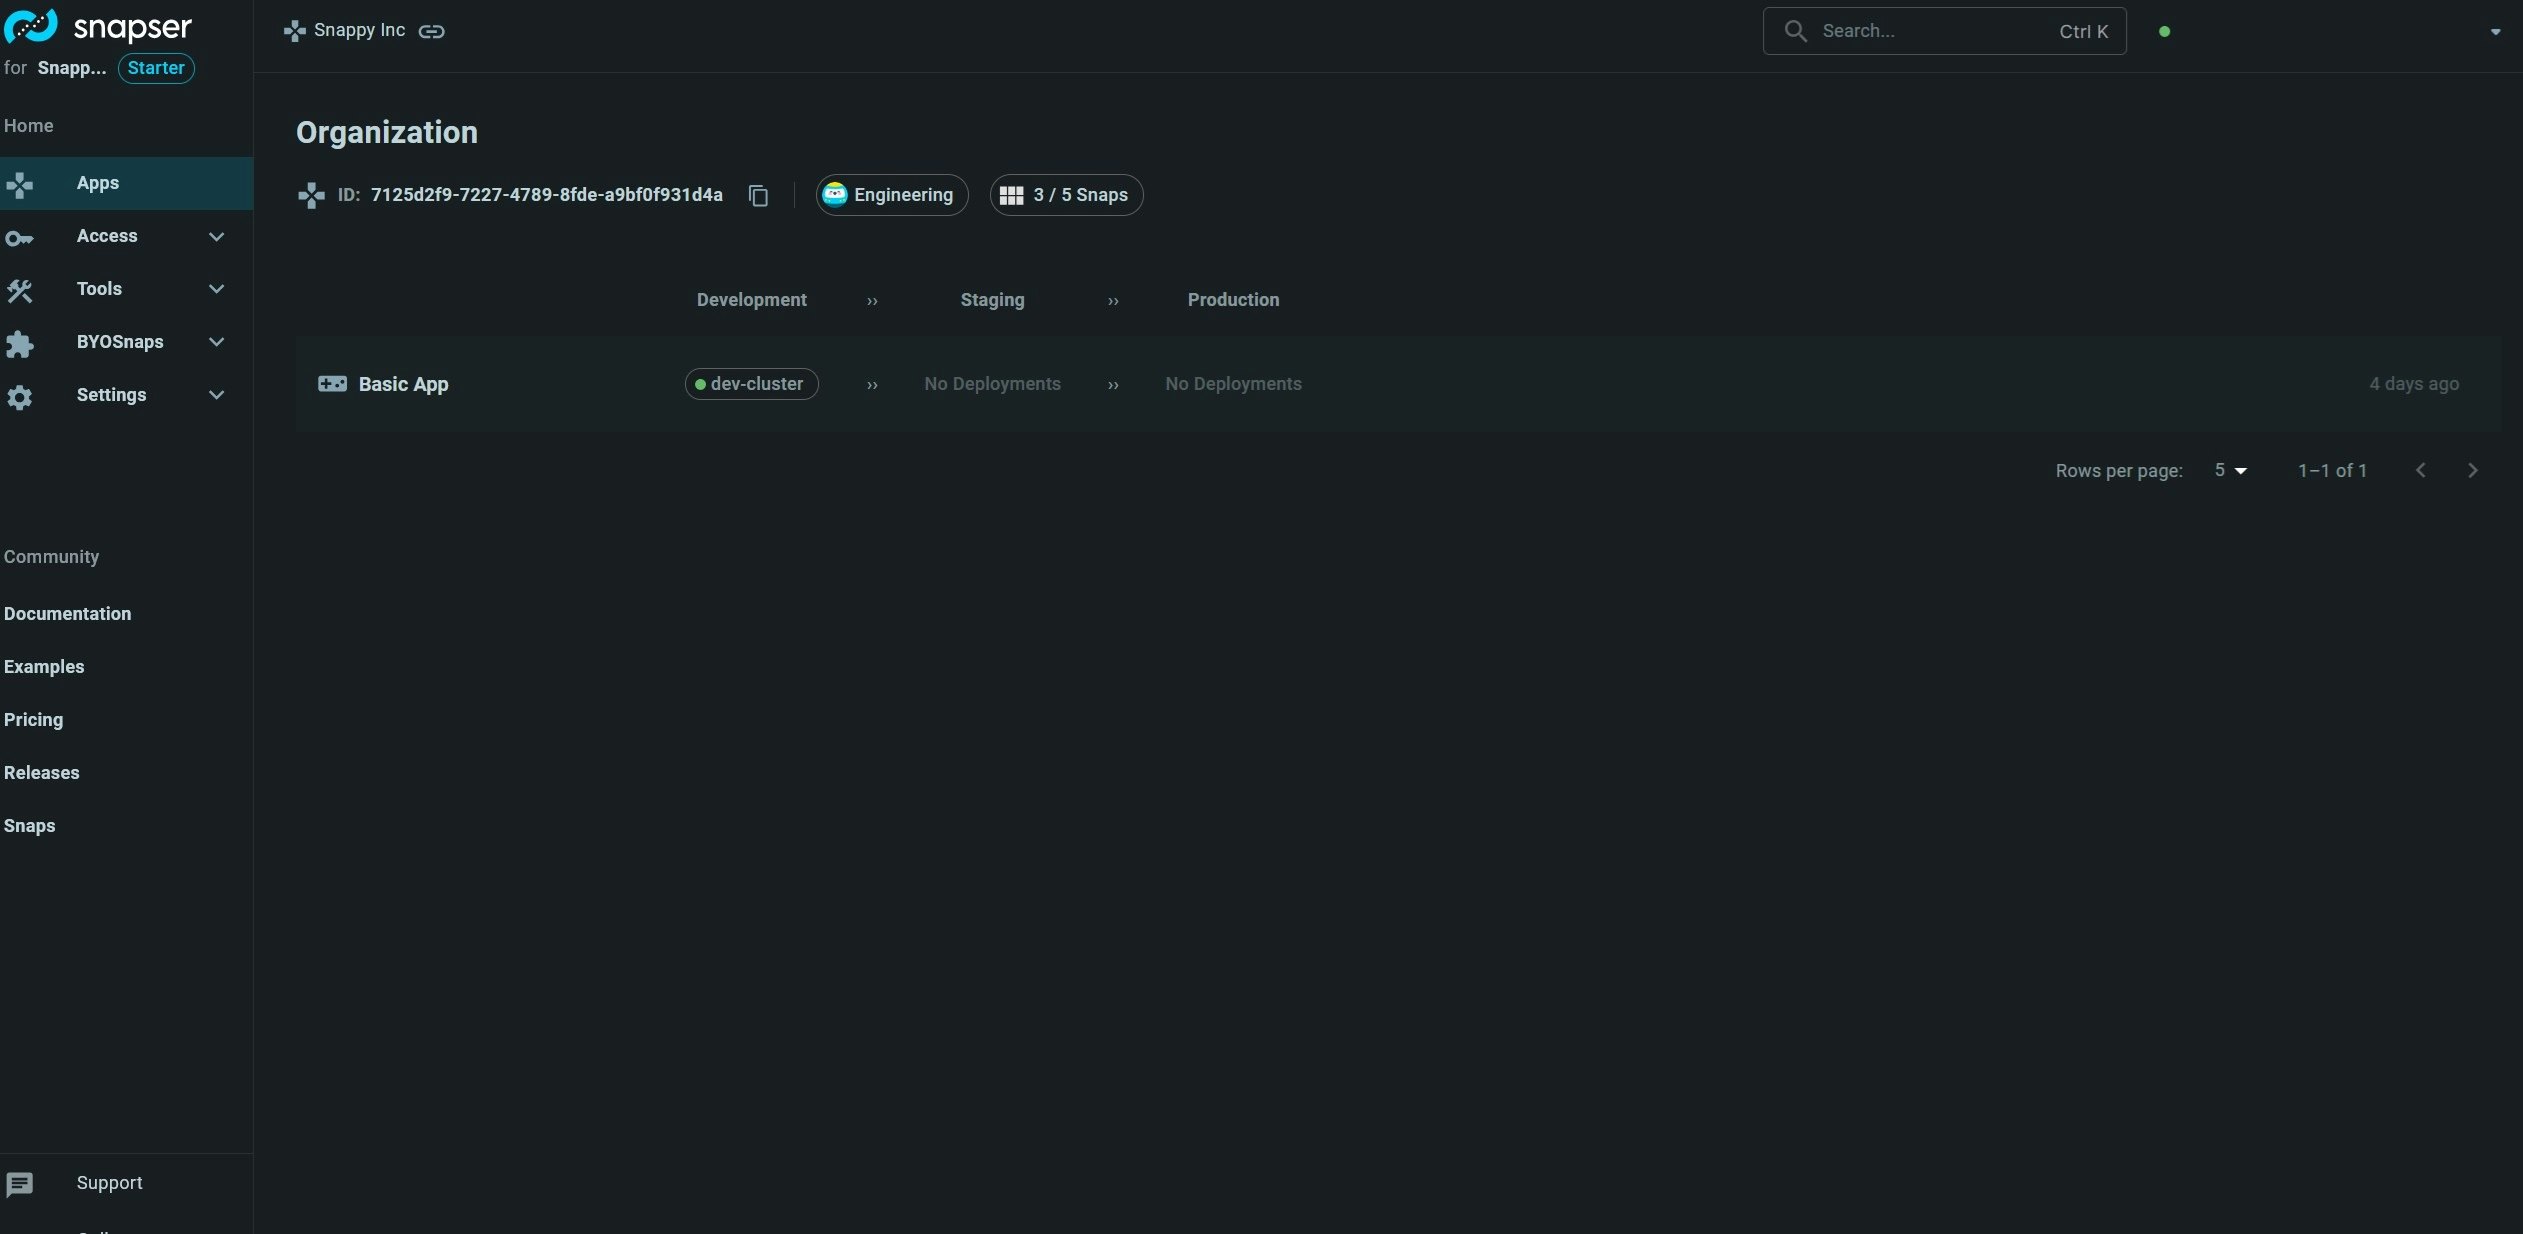Expand the Access menu chevron
The height and width of the screenshot is (1234, 2523).
[x=216, y=237]
